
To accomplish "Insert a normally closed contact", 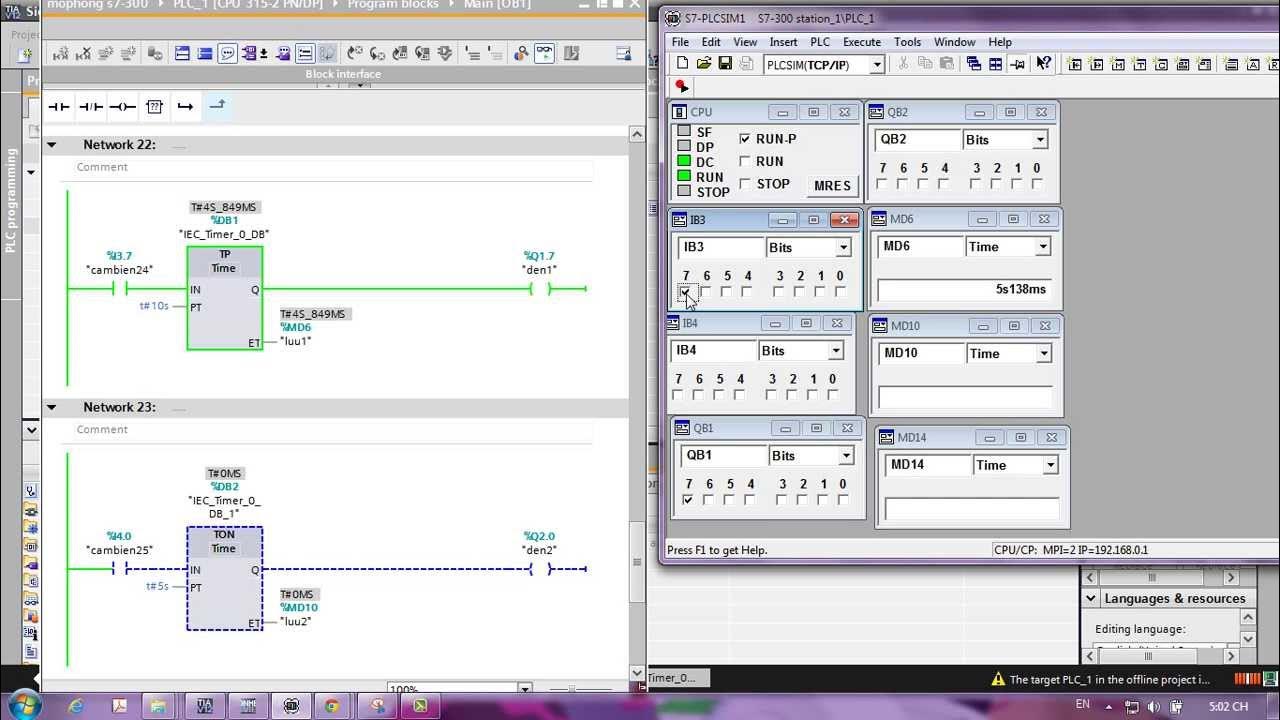I will (91, 106).
